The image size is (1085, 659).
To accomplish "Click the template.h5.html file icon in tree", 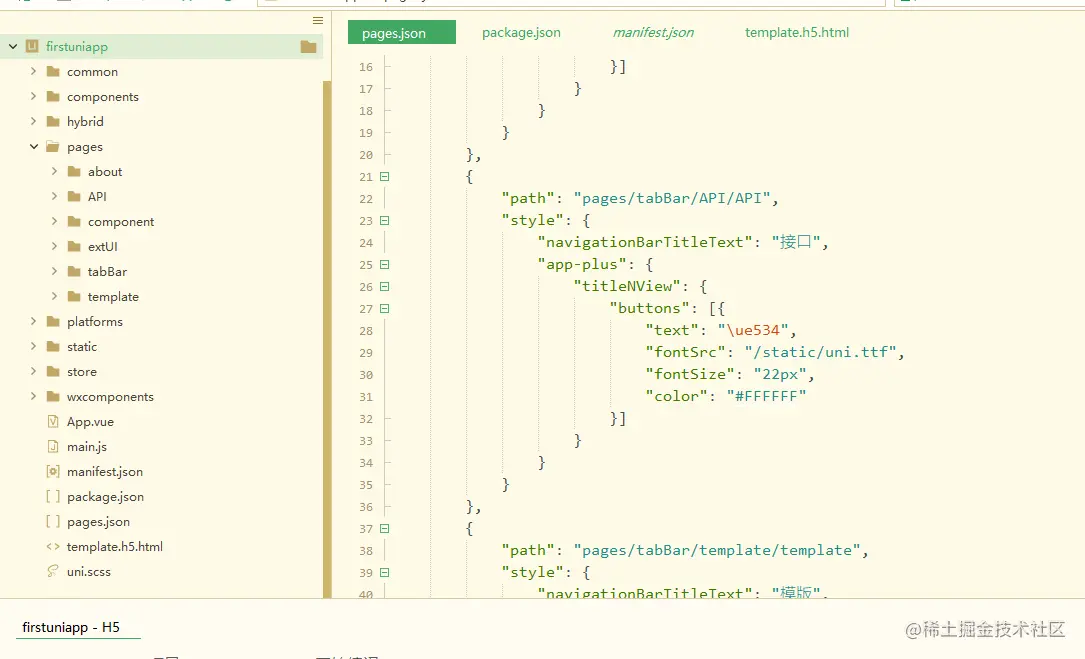I will 53,547.
